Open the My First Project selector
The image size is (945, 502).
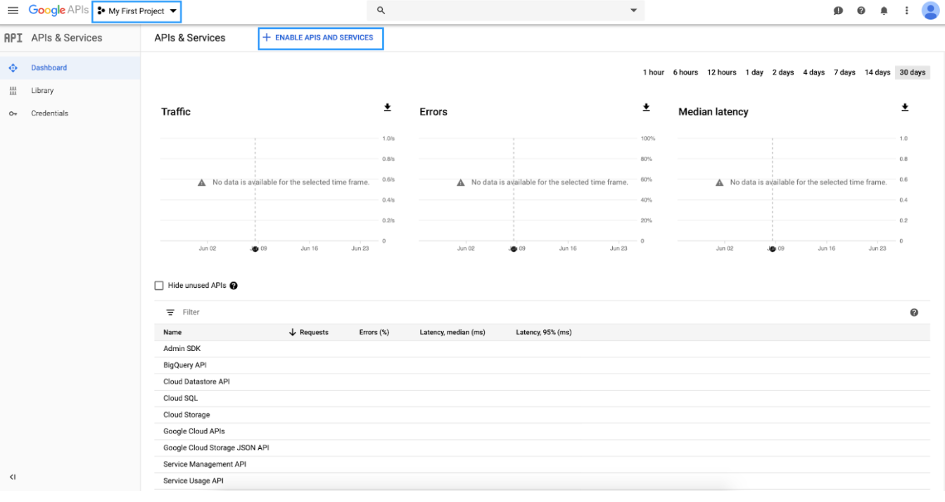tap(137, 11)
